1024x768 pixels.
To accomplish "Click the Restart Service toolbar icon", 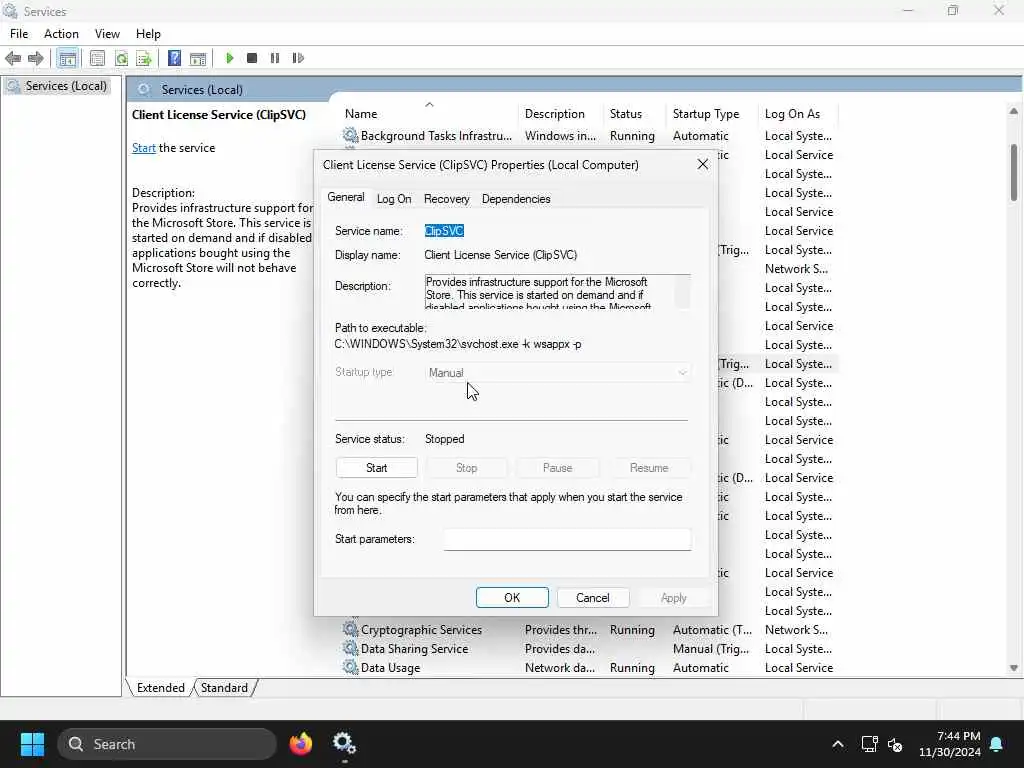I will click(298, 58).
